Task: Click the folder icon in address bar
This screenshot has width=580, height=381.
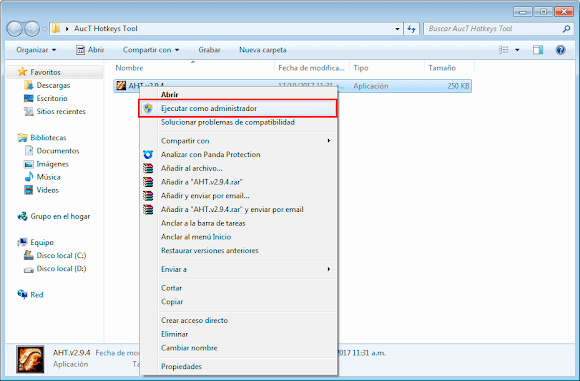Action: click(56, 28)
